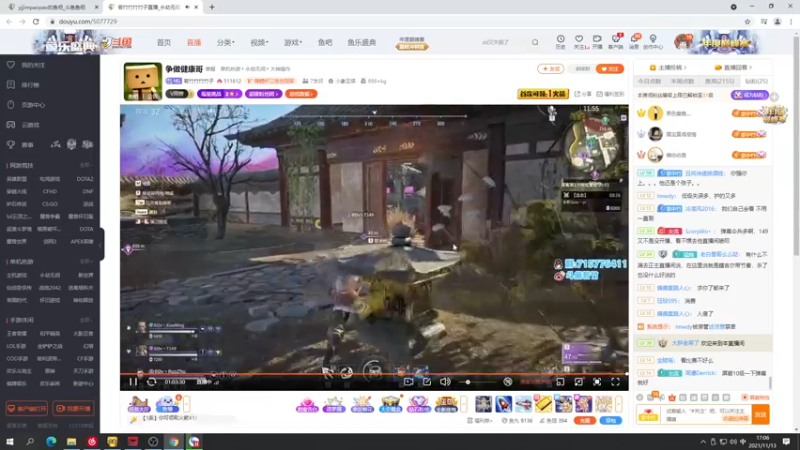Expand 分类 dropdown in navigation
The image size is (800, 450).
[x=226, y=42]
